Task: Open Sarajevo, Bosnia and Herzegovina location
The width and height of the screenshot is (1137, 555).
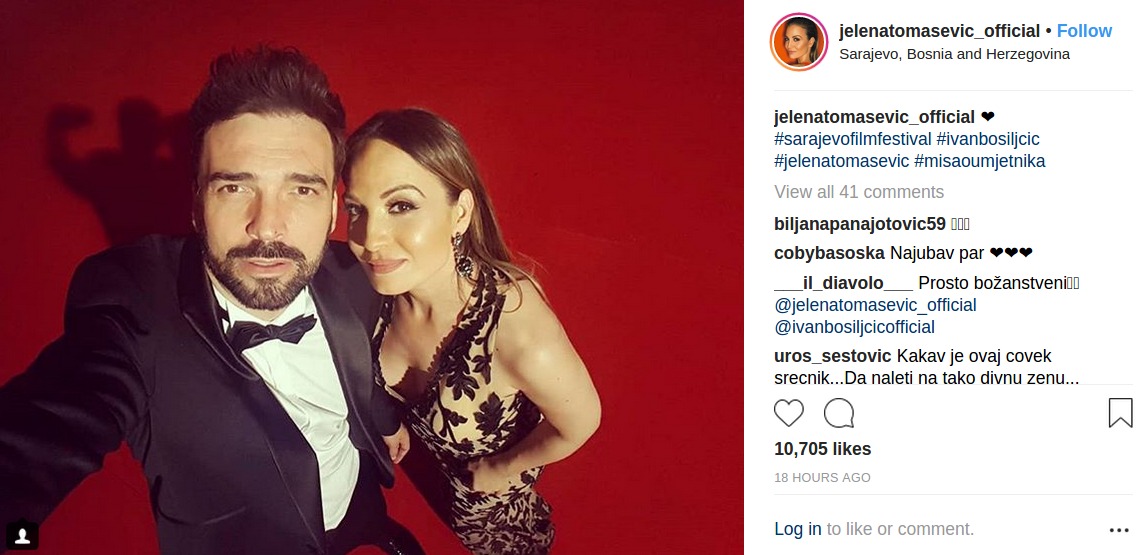Action: point(954,54)
